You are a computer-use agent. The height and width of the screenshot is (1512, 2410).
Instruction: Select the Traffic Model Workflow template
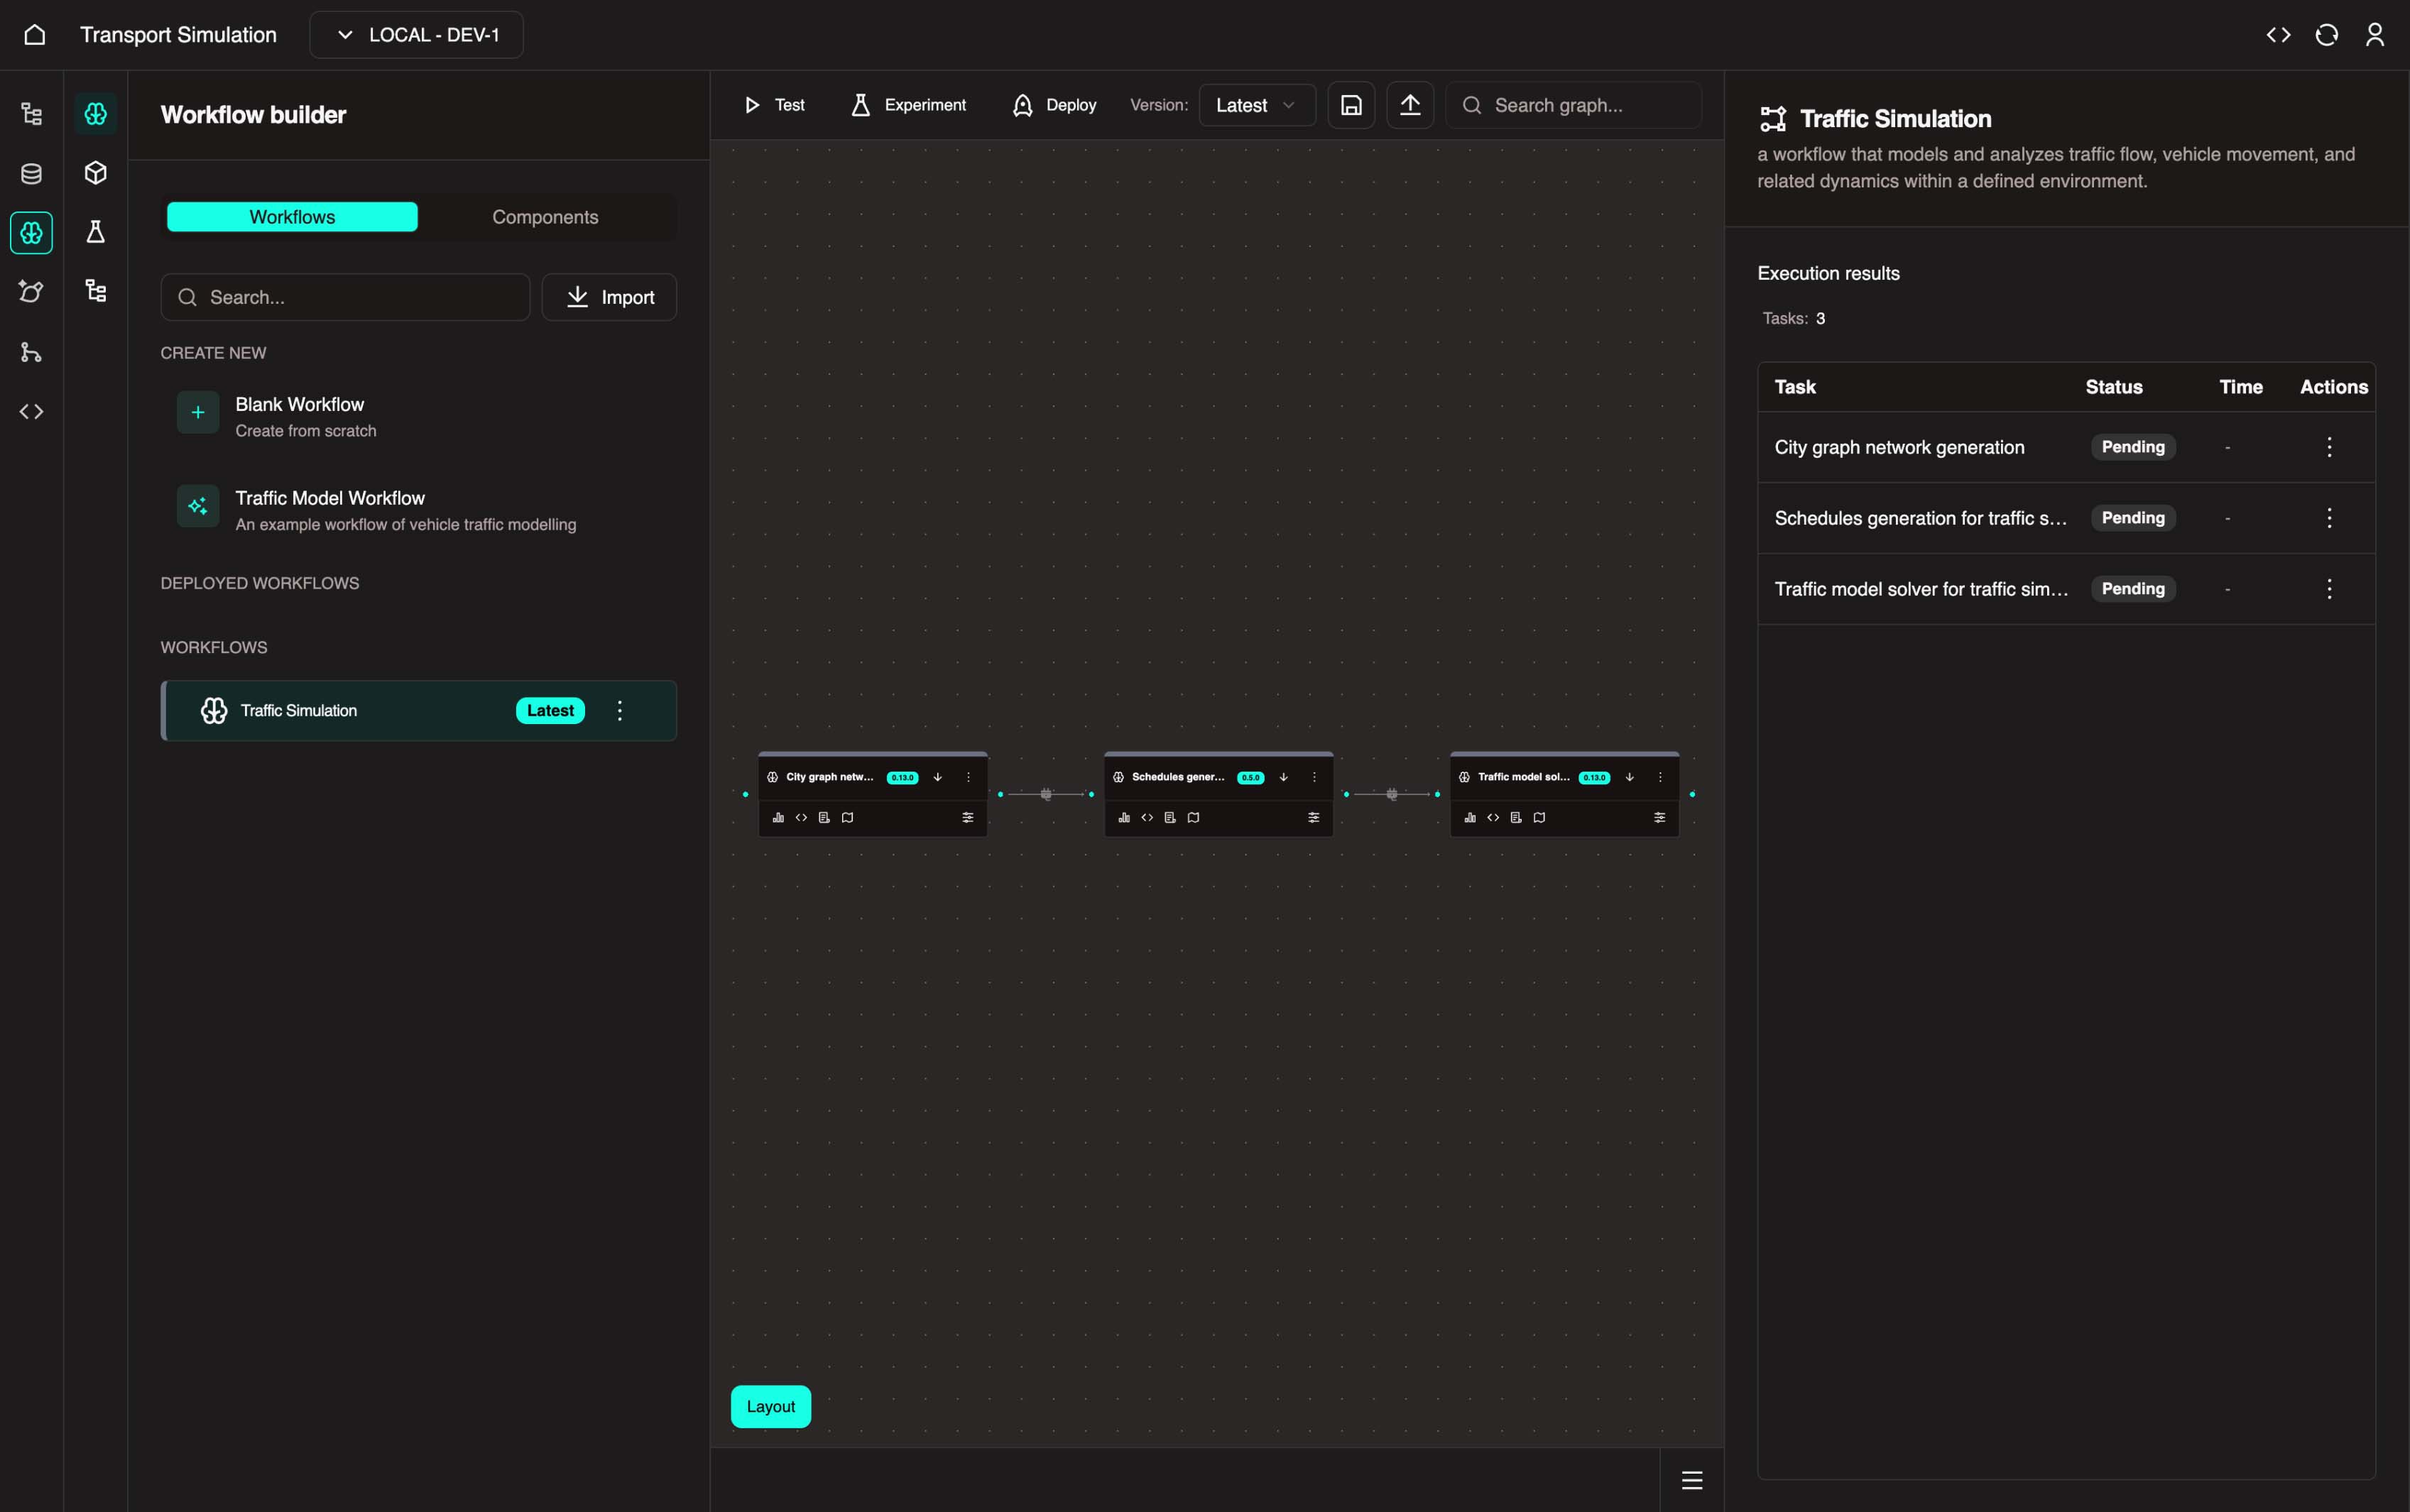tap(418, 510)
